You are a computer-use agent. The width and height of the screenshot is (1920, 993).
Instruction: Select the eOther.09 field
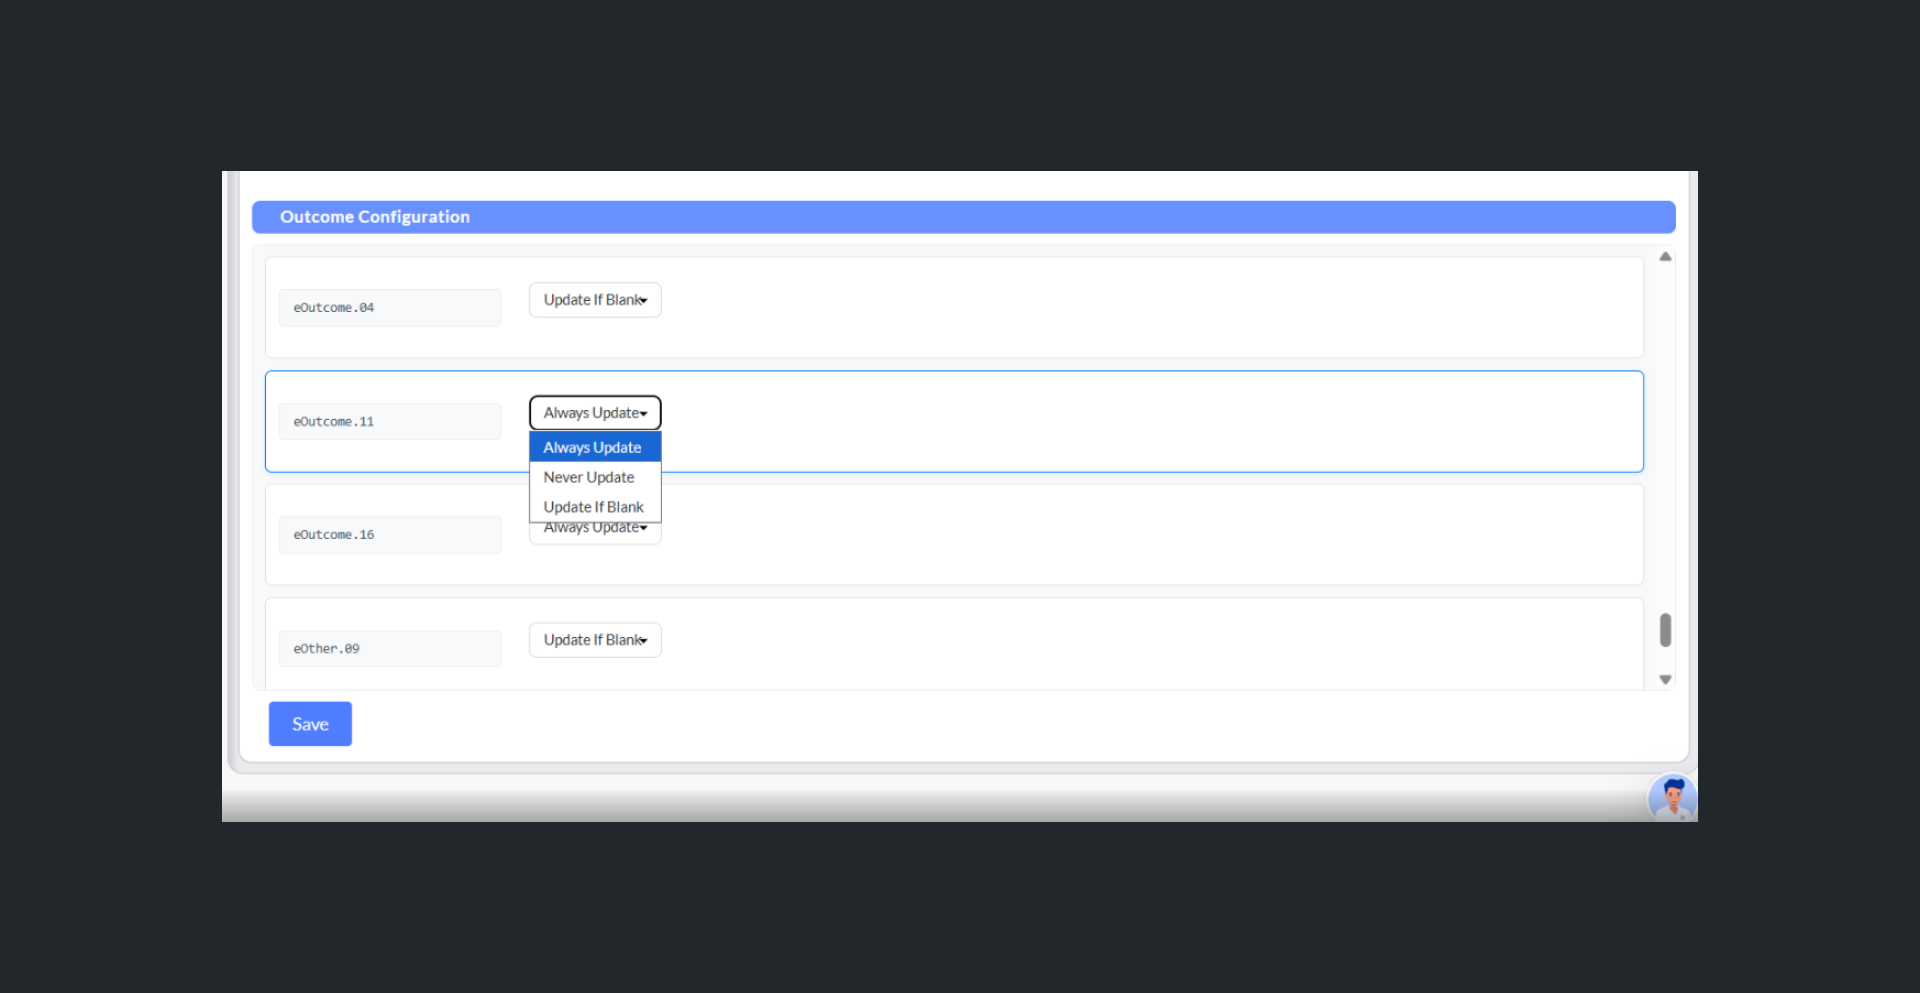click(390, 649)
